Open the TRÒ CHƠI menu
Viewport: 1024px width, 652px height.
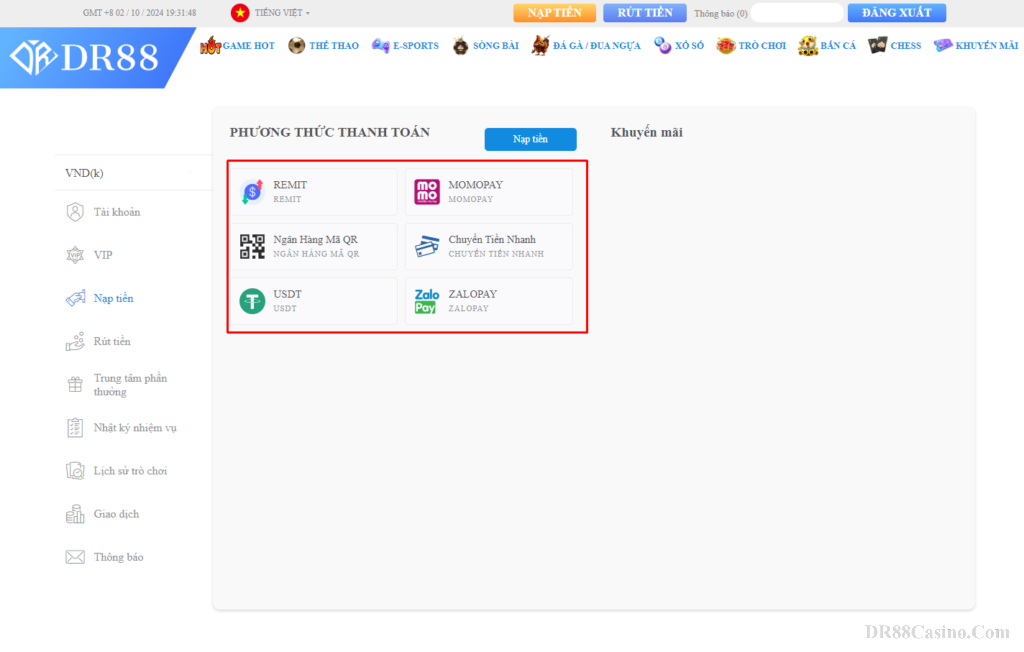pyautogui.click(x=762, y=46)
